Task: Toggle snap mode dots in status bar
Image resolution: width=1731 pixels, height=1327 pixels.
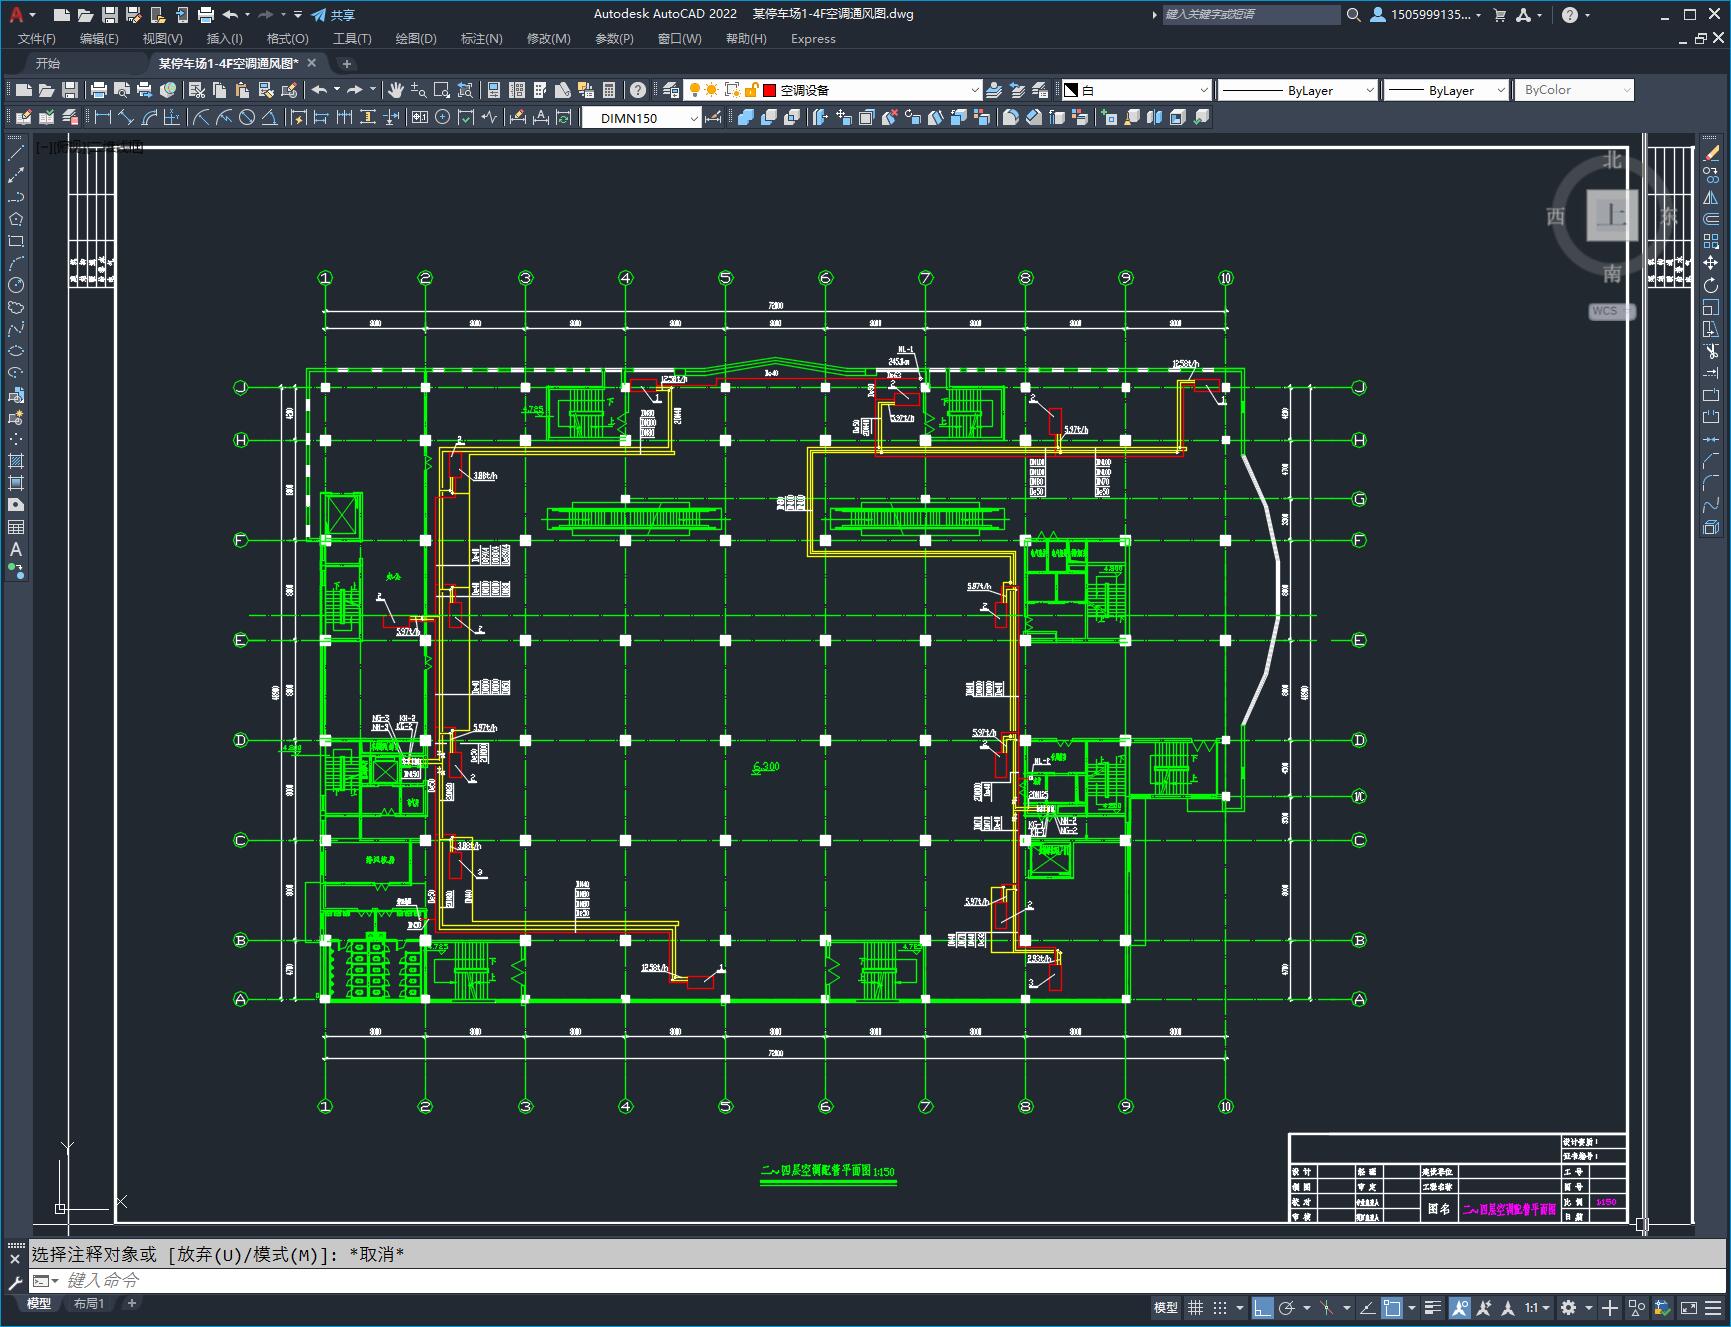Action: click(x=1220, y=1307)
